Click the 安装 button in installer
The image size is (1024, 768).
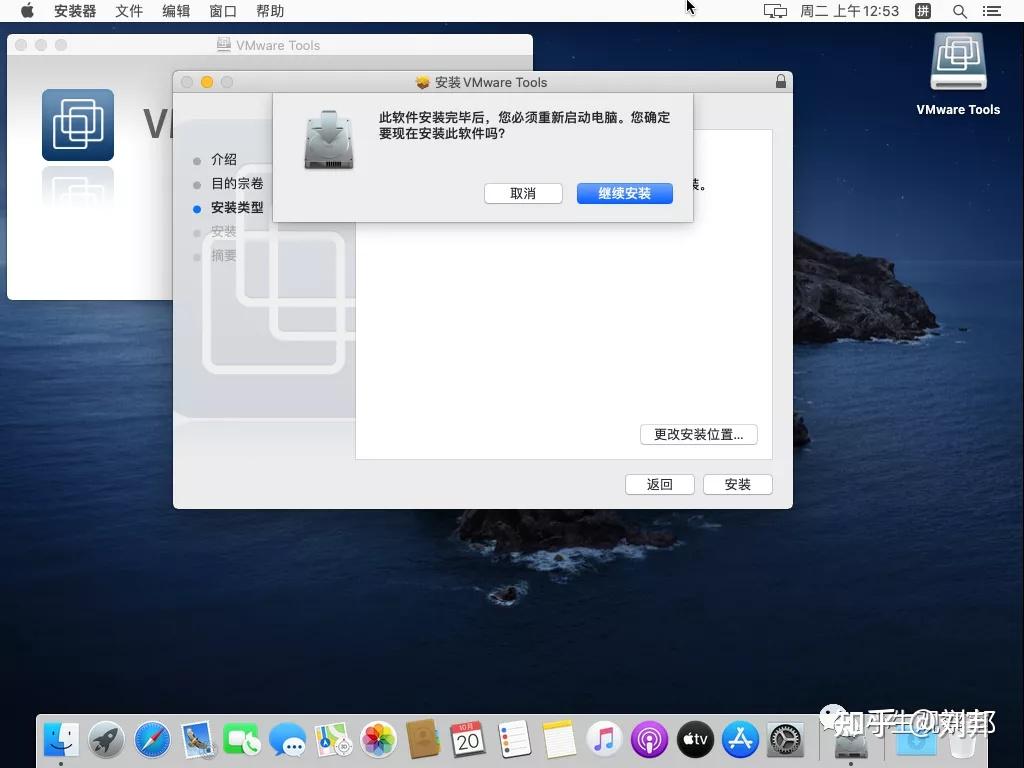[x=738, y=485]
